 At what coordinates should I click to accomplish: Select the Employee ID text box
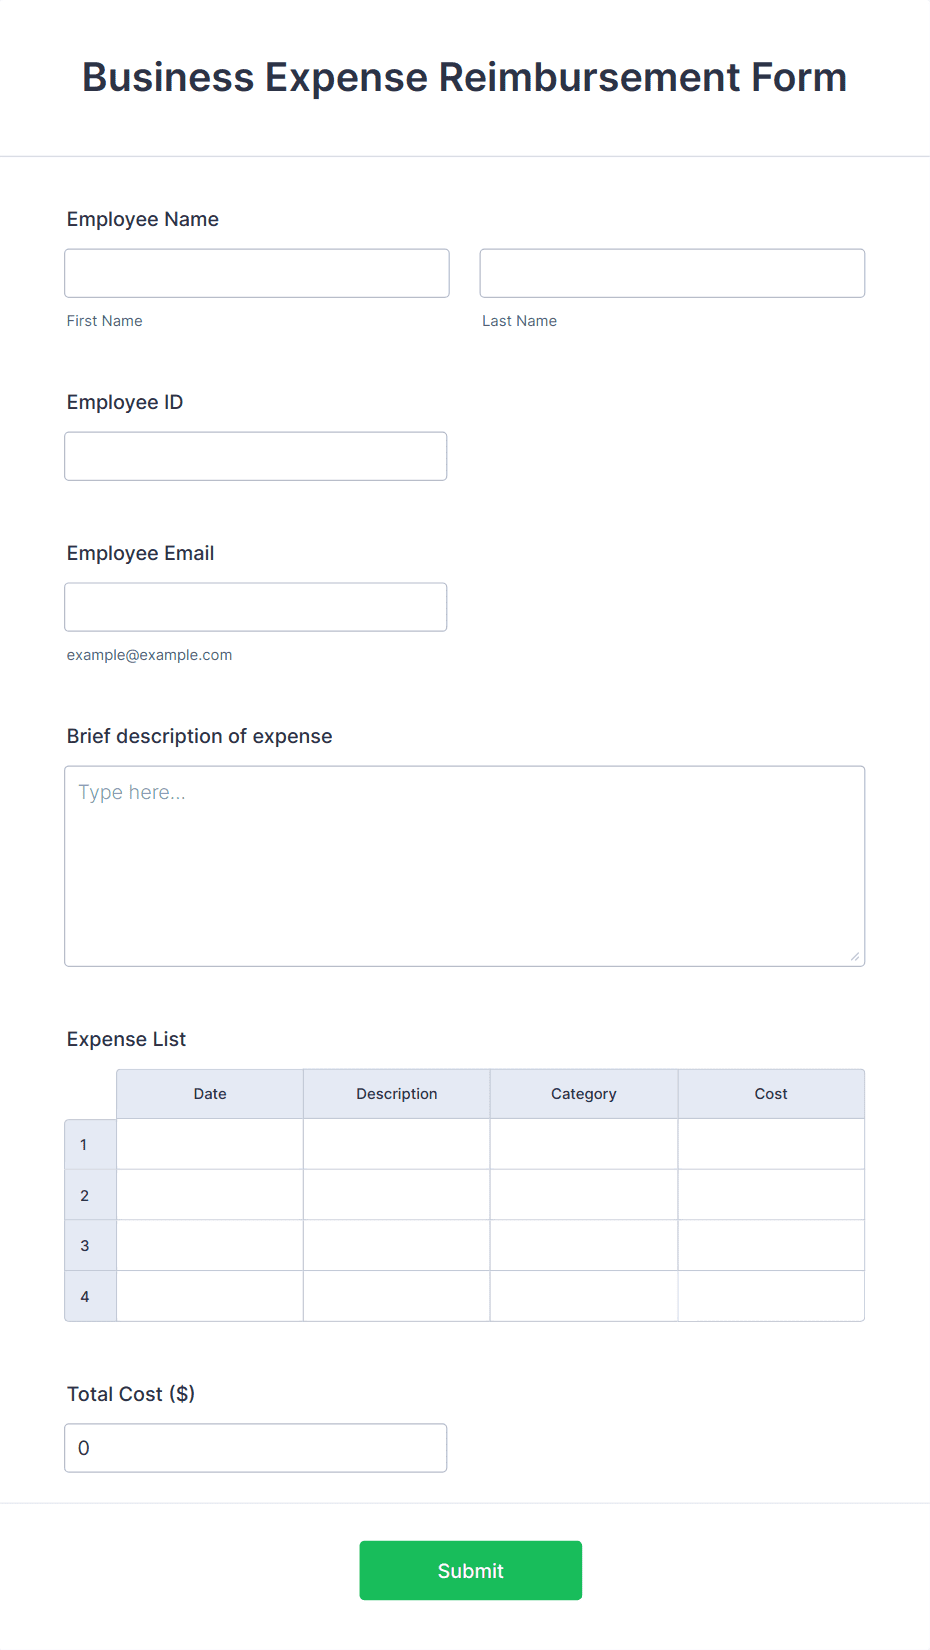(255, 455)
